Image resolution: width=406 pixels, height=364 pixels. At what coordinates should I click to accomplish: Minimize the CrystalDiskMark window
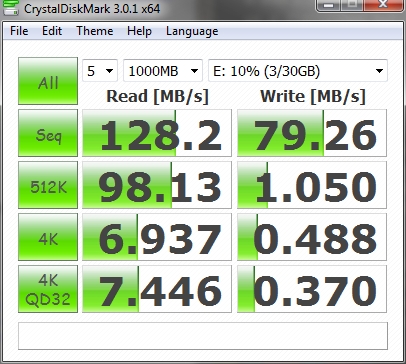[328, 5]
